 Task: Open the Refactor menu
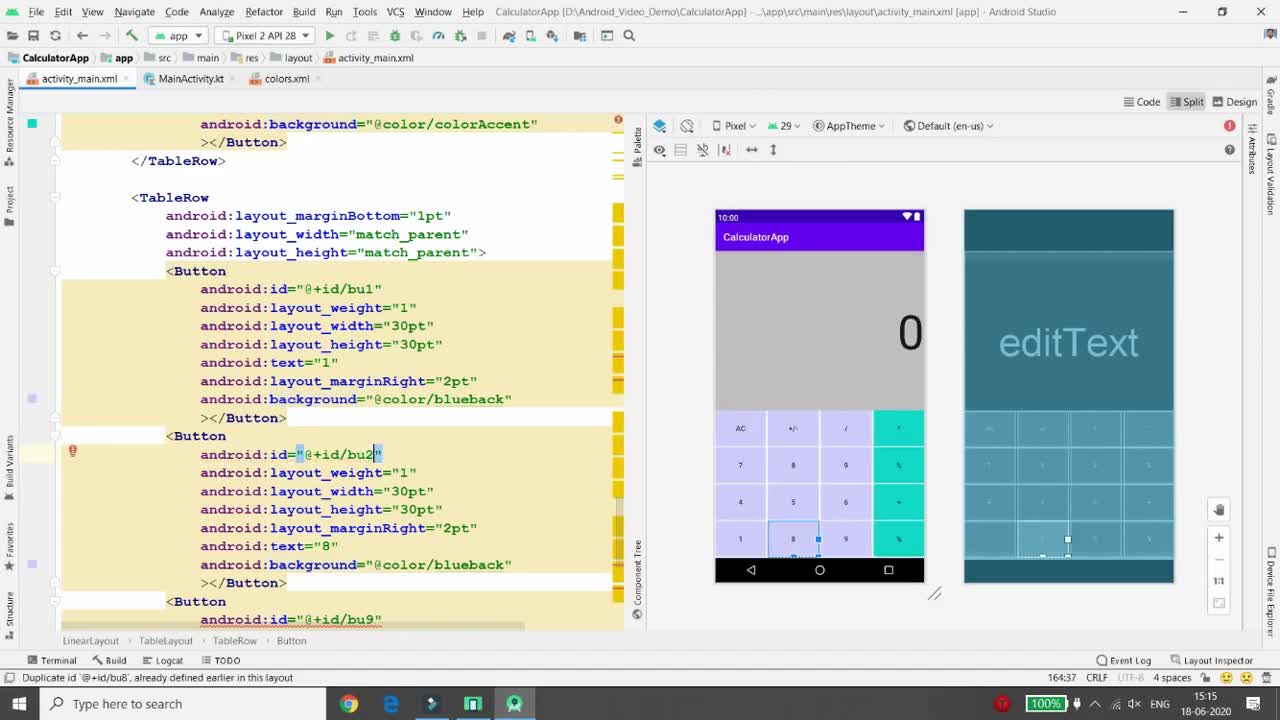[264, 12]
